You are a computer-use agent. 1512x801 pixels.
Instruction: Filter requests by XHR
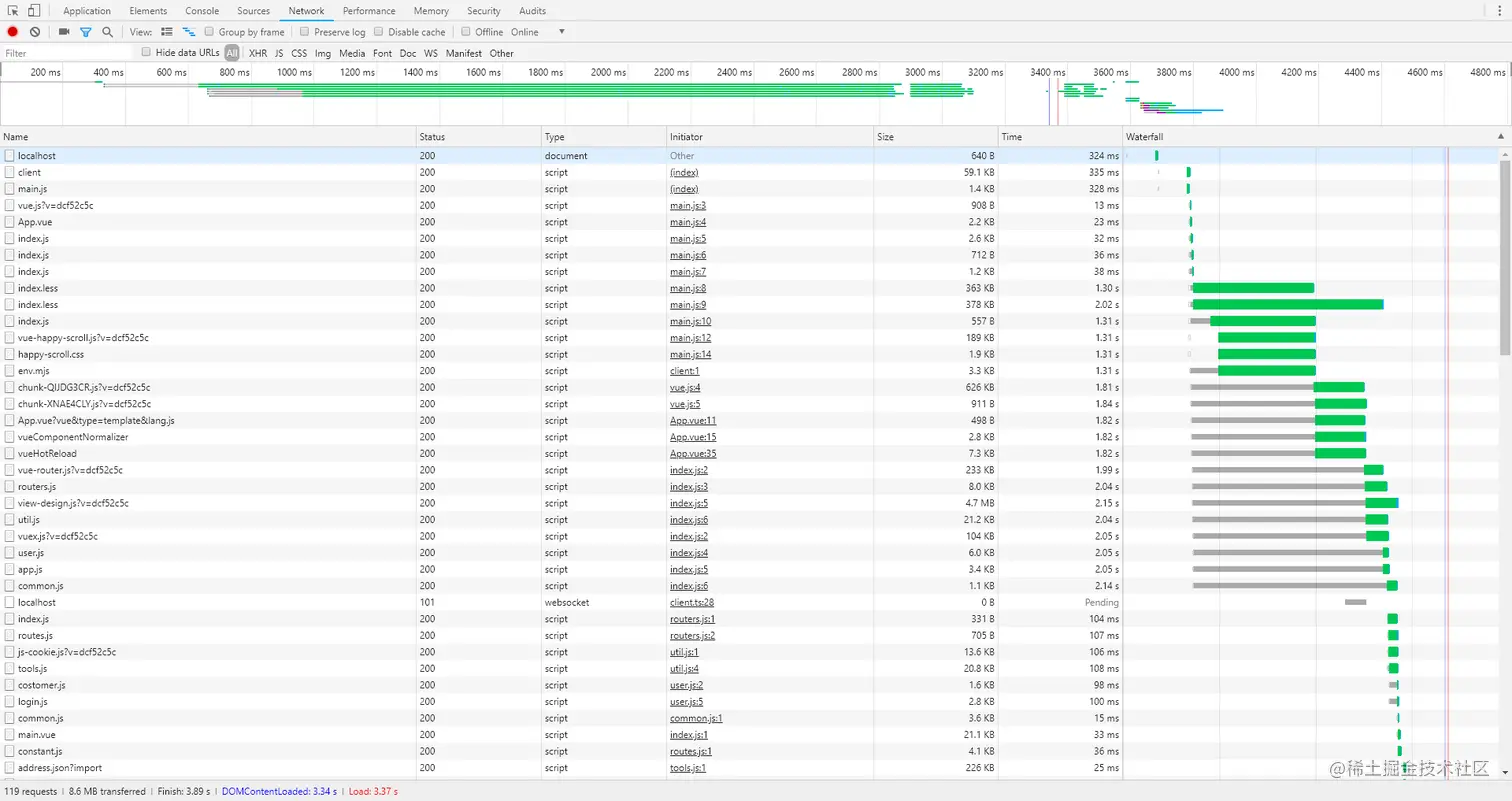pos(258,53)
